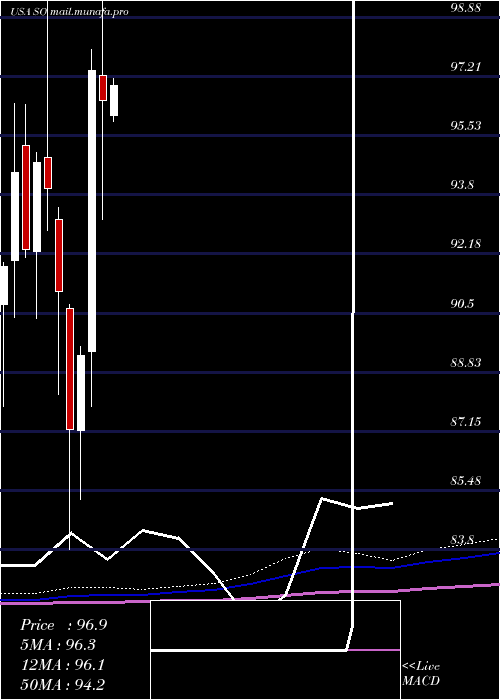500x700 pixels.
Task: Click the long red candle reaching below 87.15
Action: coord(70,369)
